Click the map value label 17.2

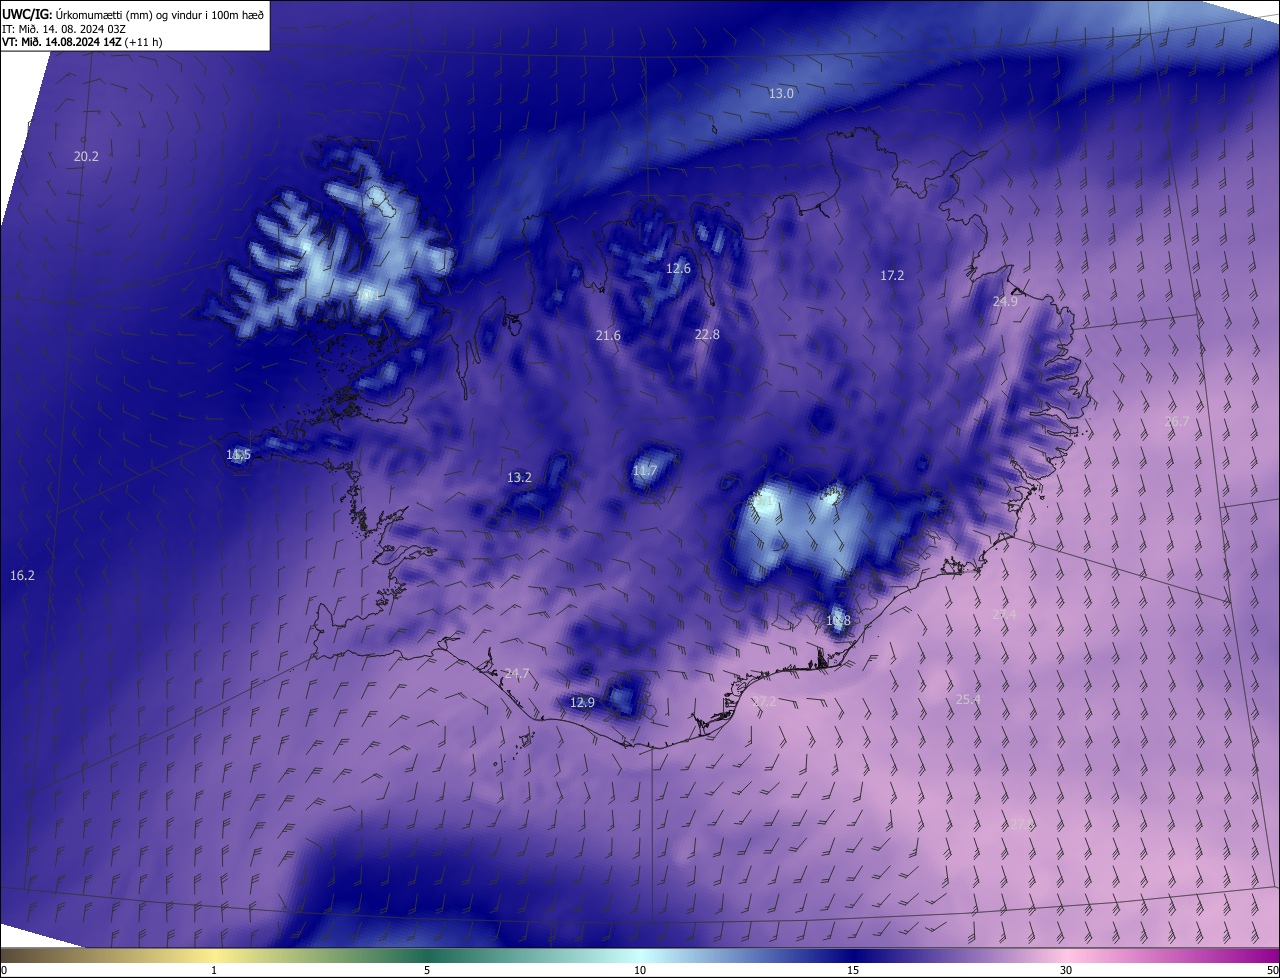click(x=892, y=275)
